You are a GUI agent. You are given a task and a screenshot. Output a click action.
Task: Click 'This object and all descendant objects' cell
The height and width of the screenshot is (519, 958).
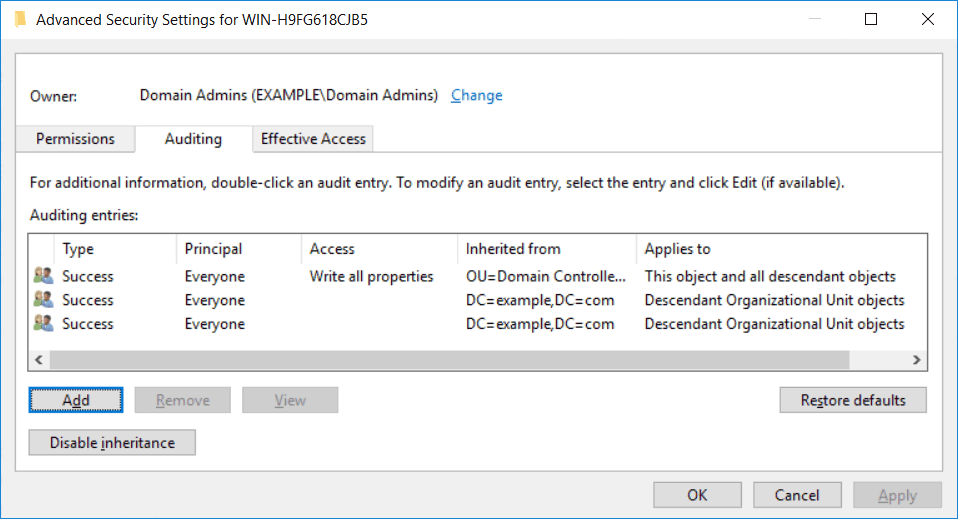point(770,276)
